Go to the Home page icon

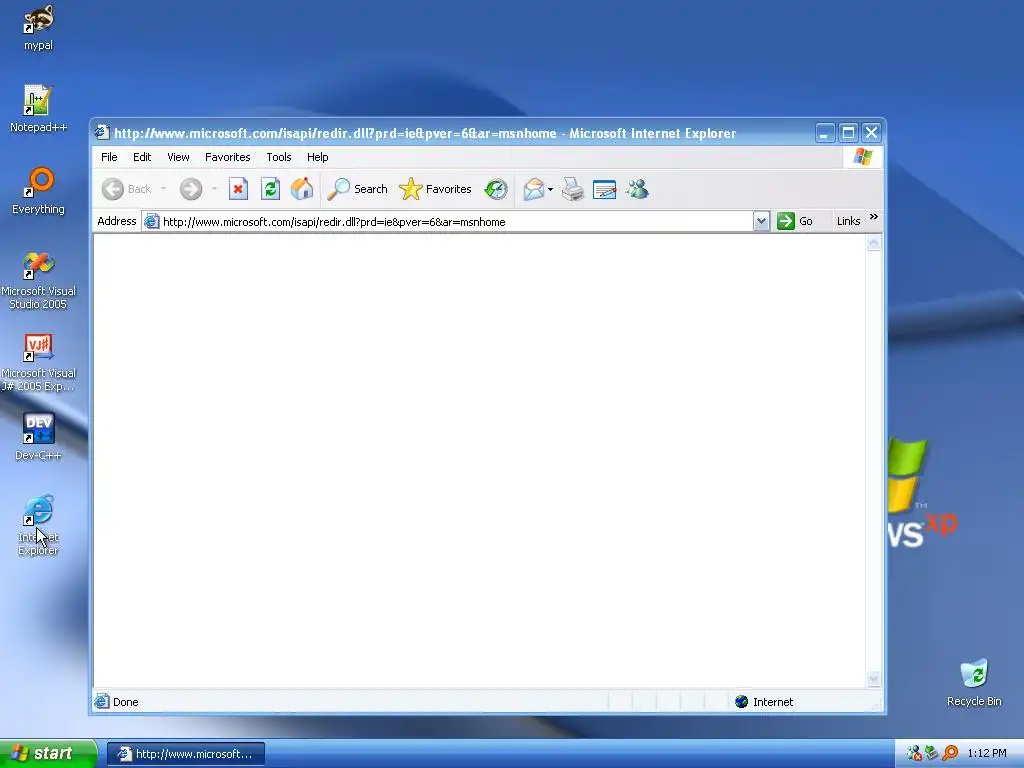(302, 189)
